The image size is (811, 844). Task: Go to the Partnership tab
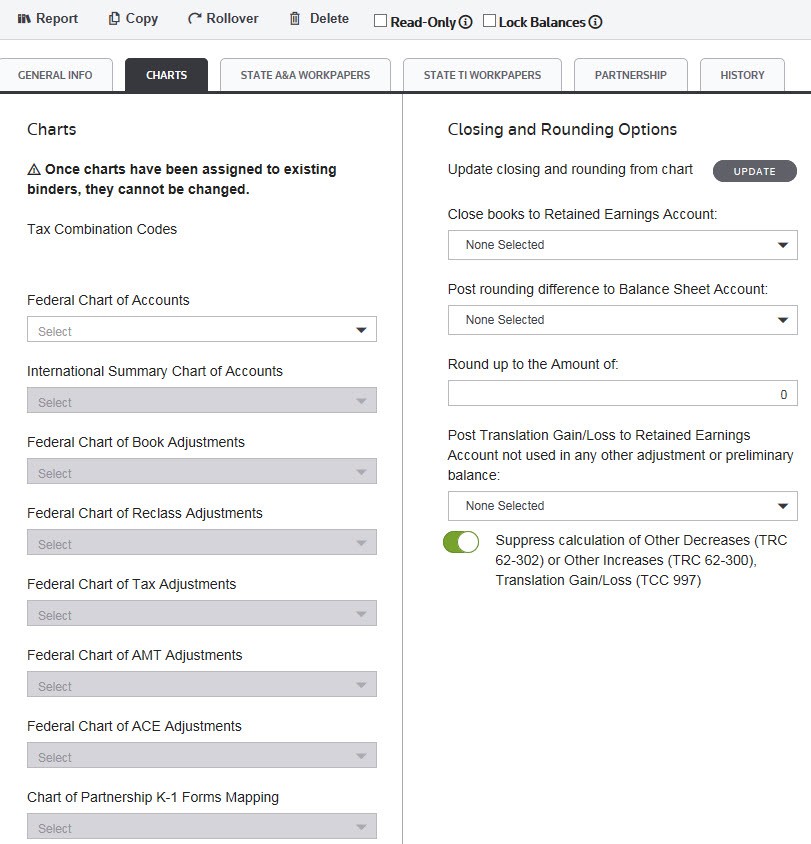click(630, 75)
